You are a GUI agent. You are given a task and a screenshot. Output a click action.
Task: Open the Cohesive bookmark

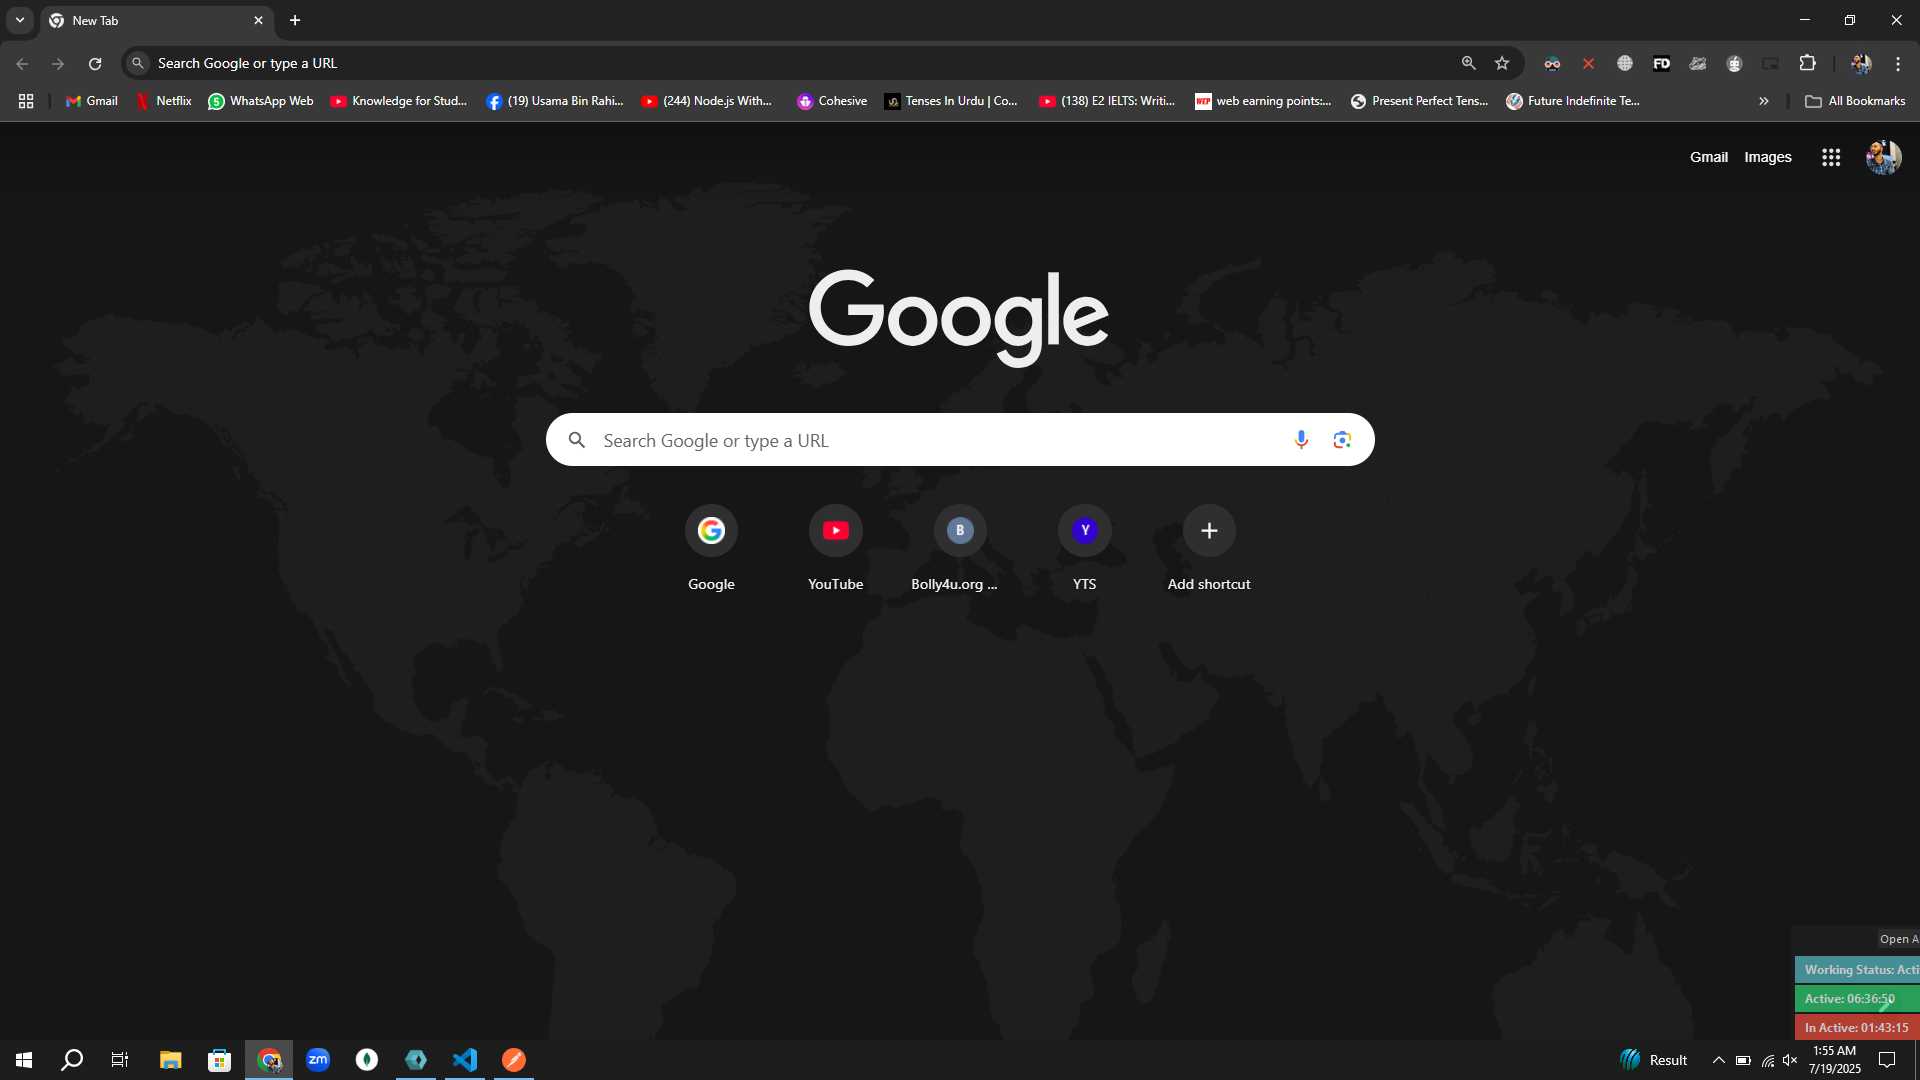click(832, 101)
